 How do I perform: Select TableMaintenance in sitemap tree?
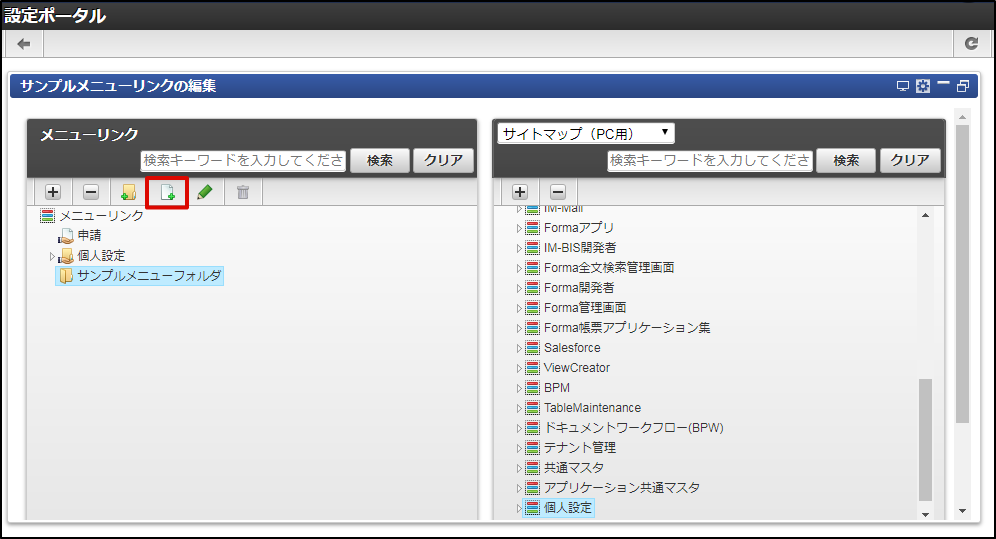pos(593,408)
